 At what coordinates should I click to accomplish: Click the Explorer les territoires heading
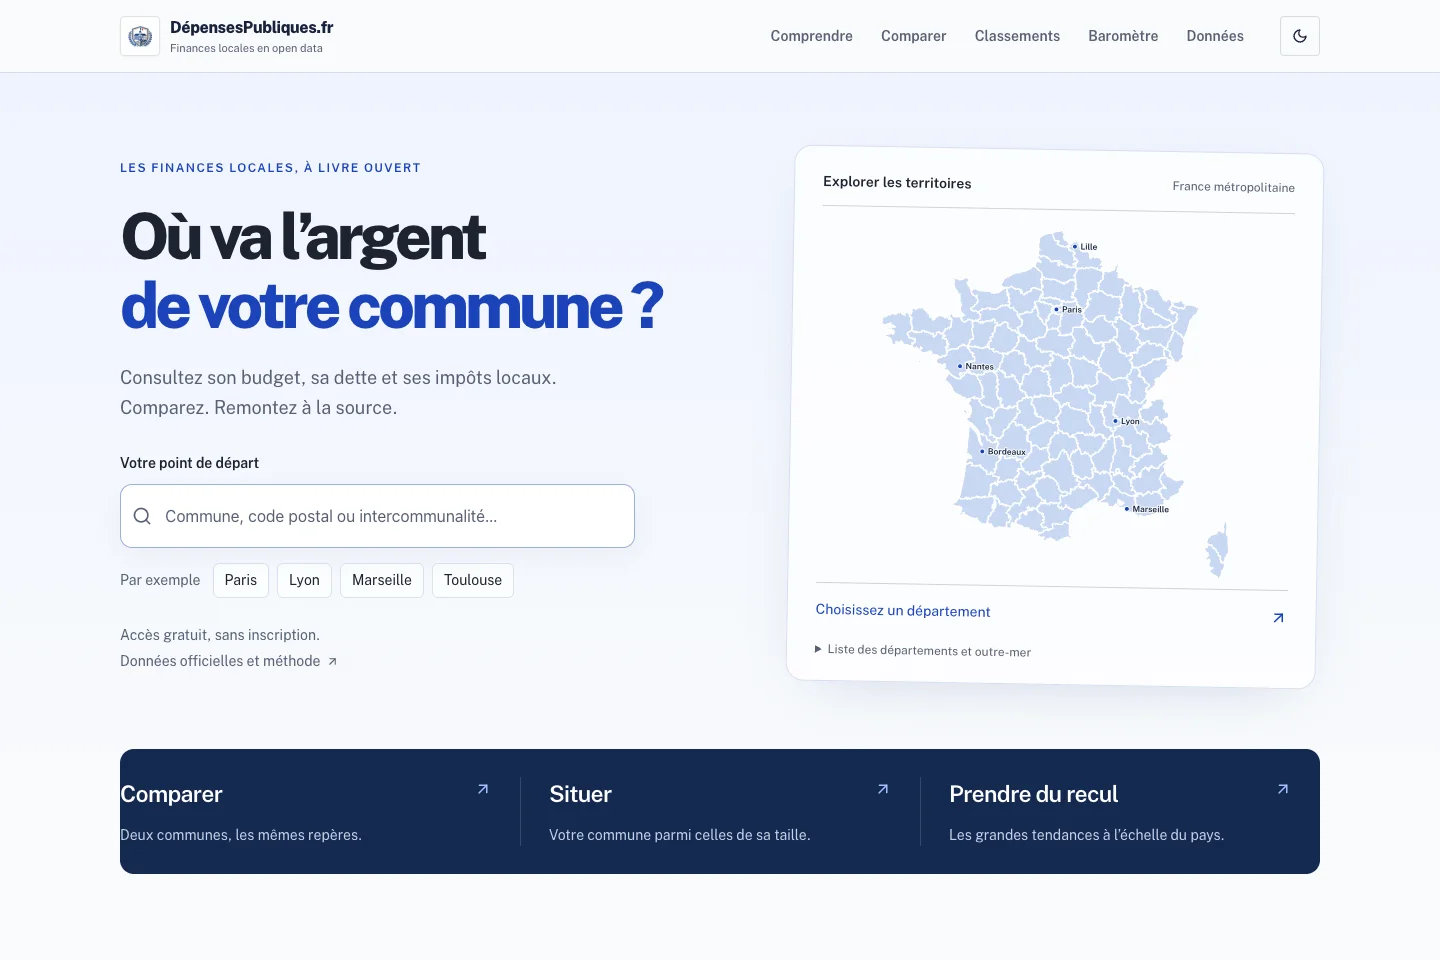click(897, 182)
